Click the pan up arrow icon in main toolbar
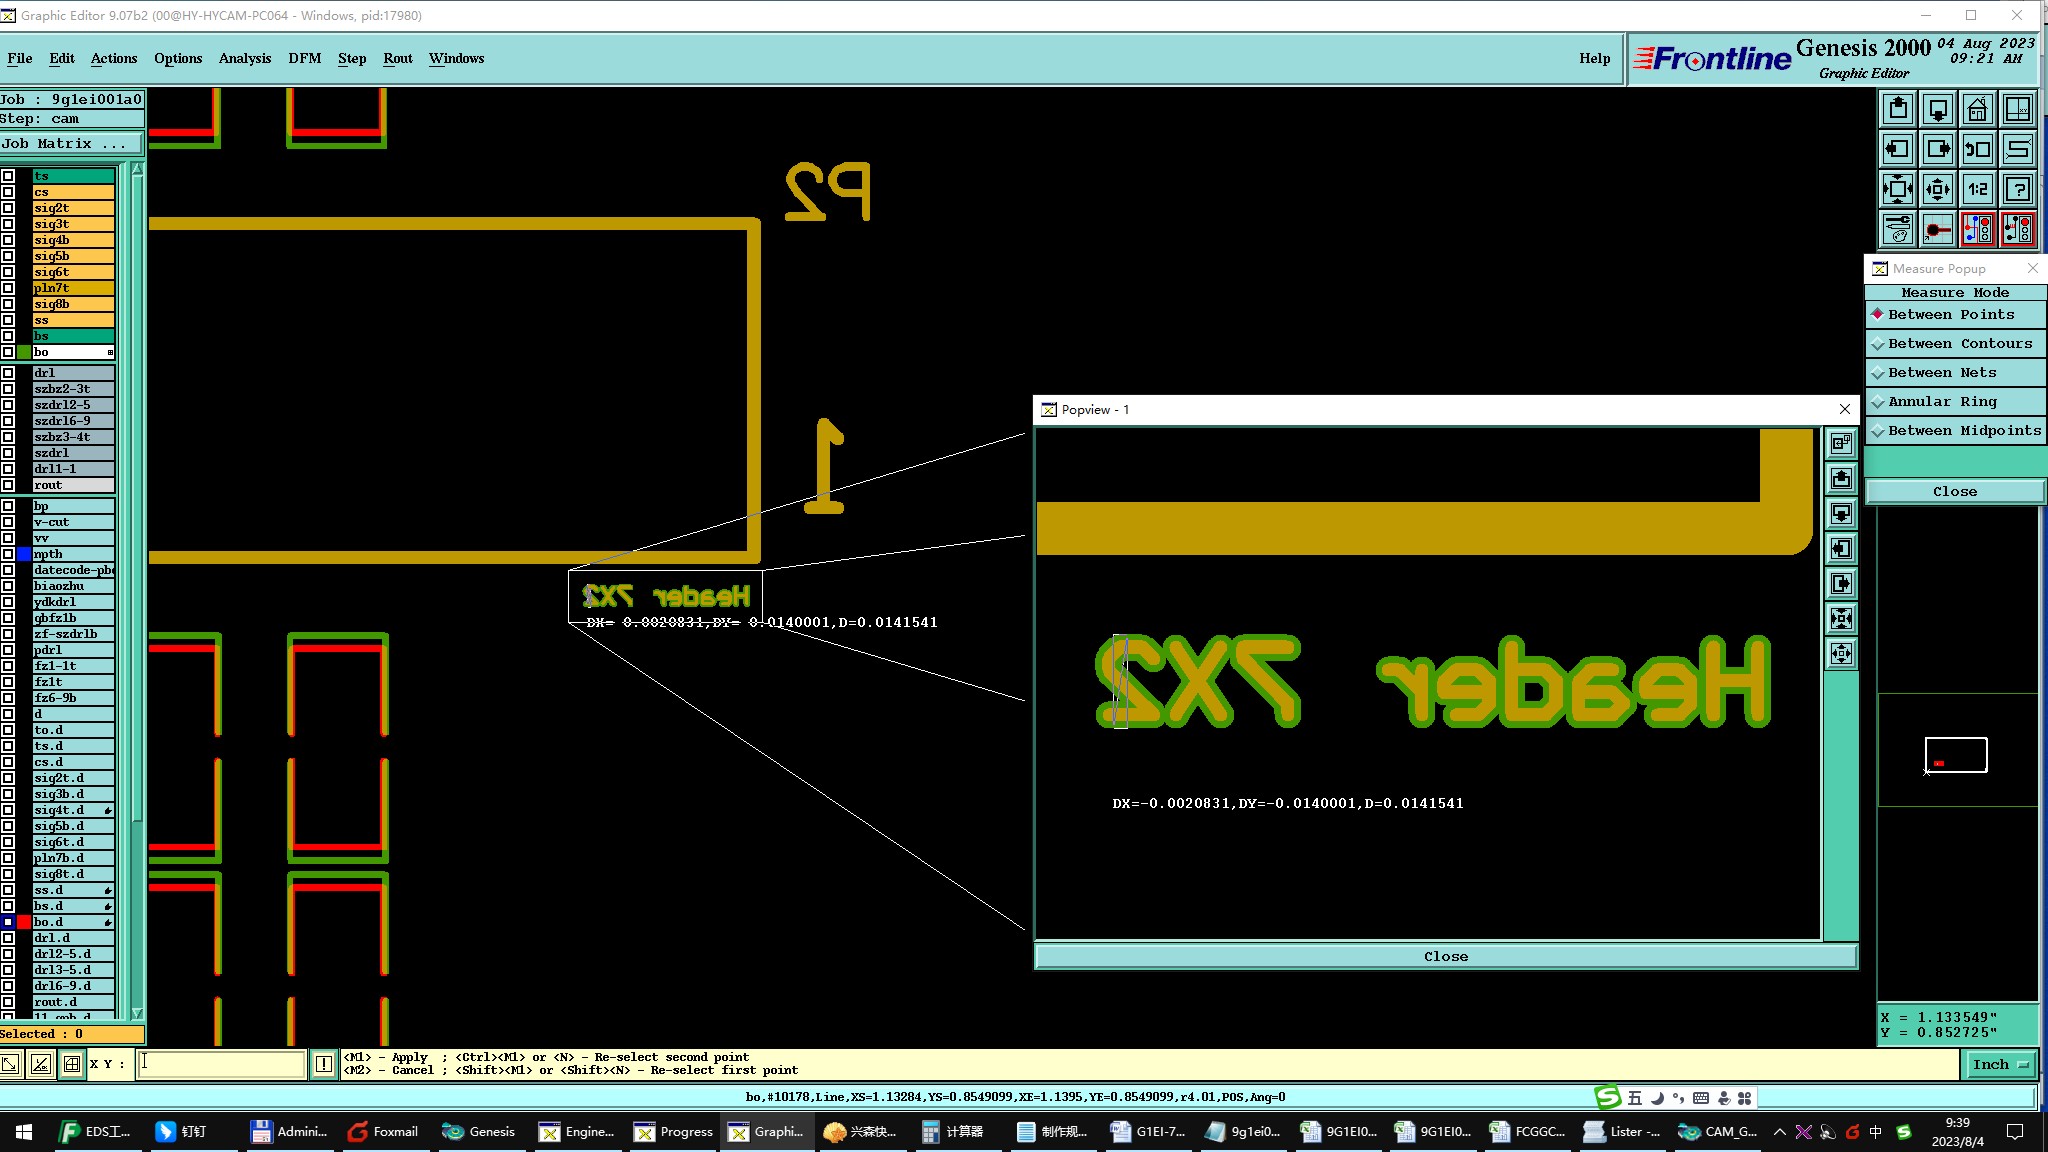Screen dimensions: 2048x1152 [1897, 110]
